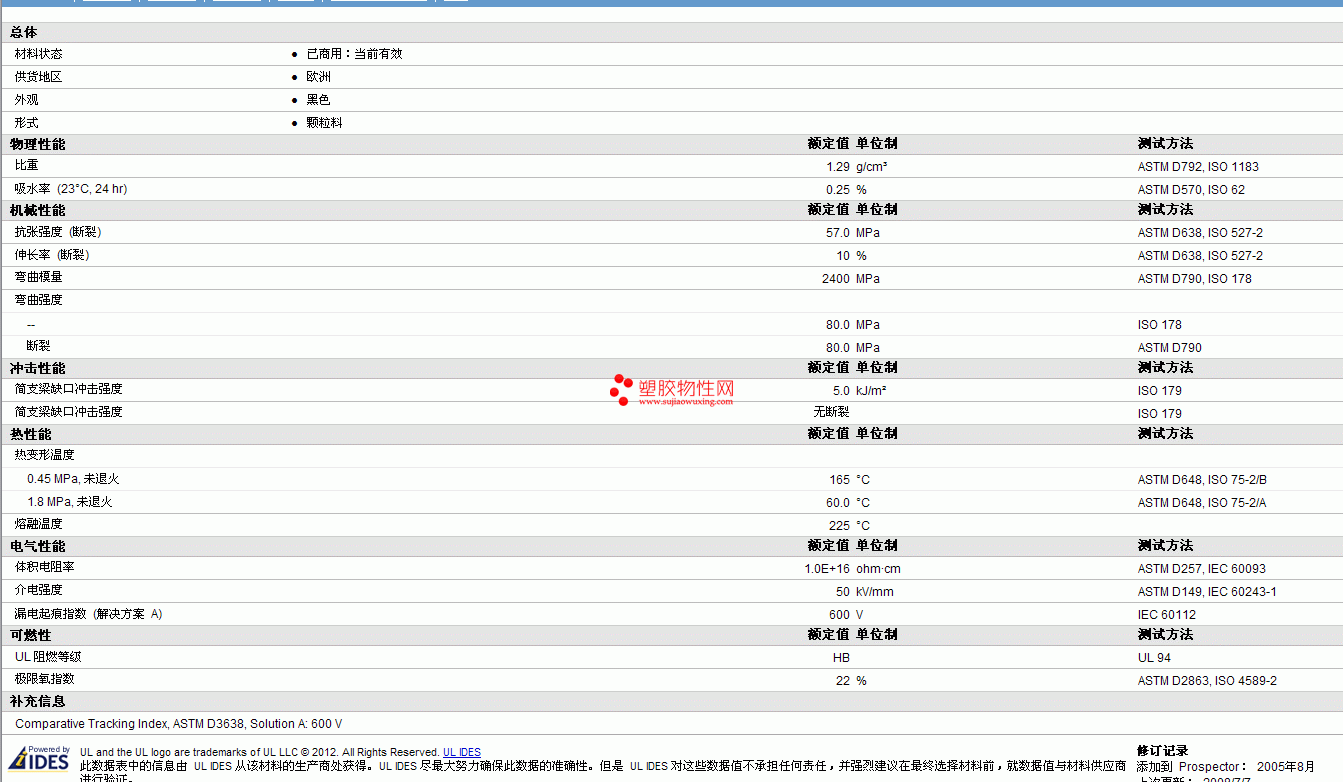Click the 体积电阻率 row label

44,567
